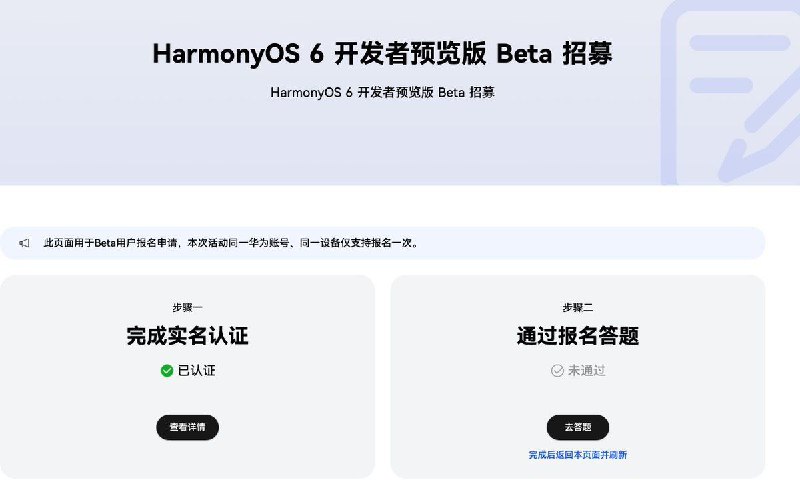Image resolution: width=800 pixels, height=490 pixels.
Task: Click the bold HarmonyOS 6 Beta 招募 title
Action: tap(382, 54)
